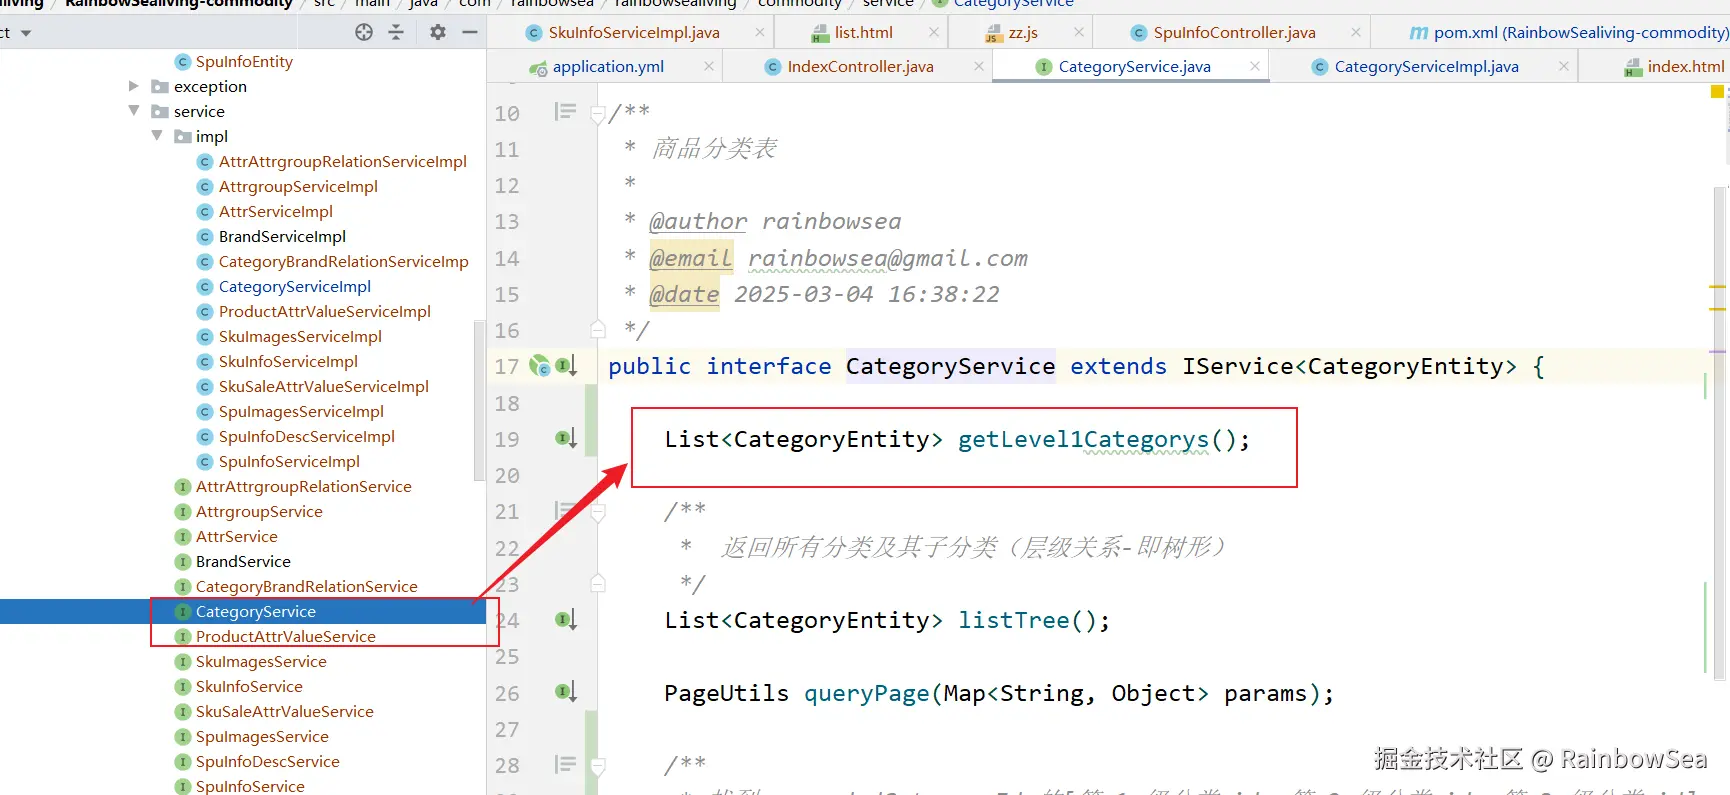Switch to application.yml tab

click(x=608, y=66)
